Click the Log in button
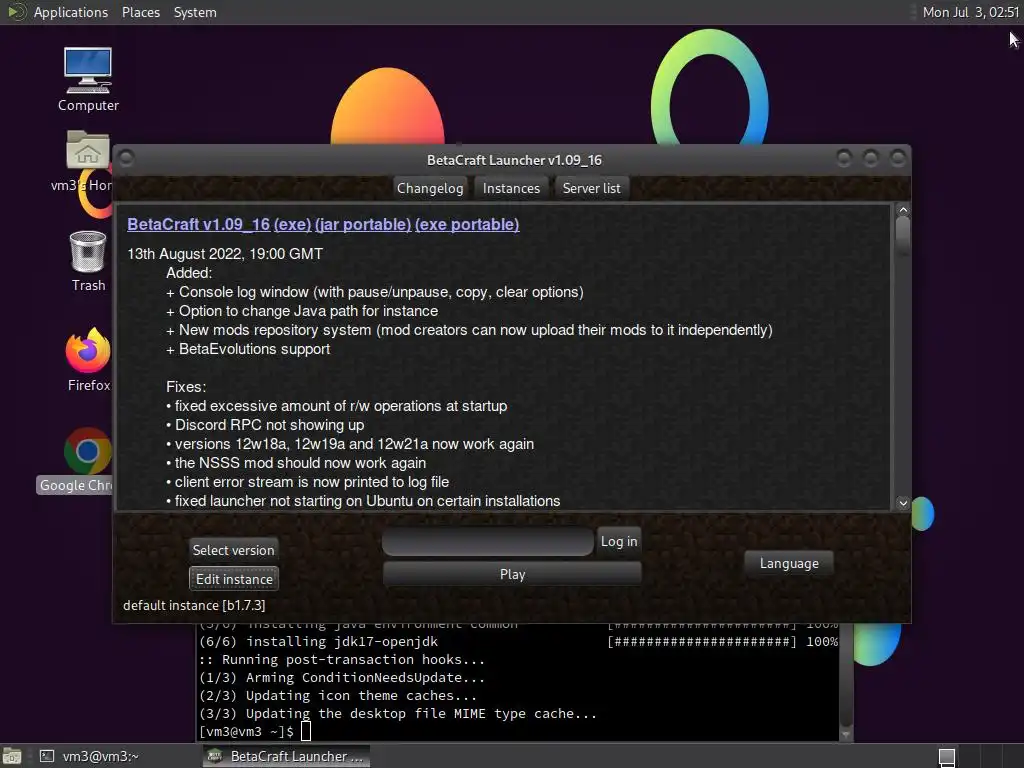 618,541
